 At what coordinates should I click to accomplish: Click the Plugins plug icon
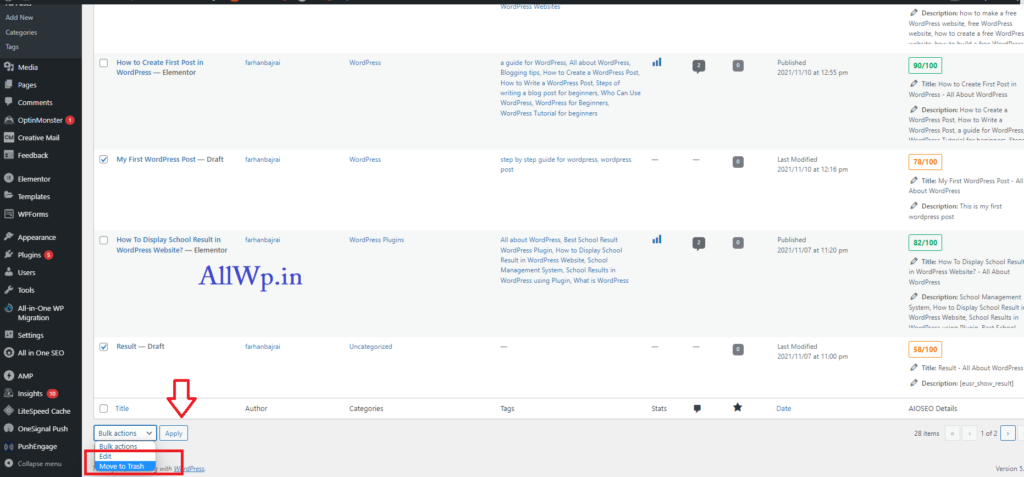(8, 255)
